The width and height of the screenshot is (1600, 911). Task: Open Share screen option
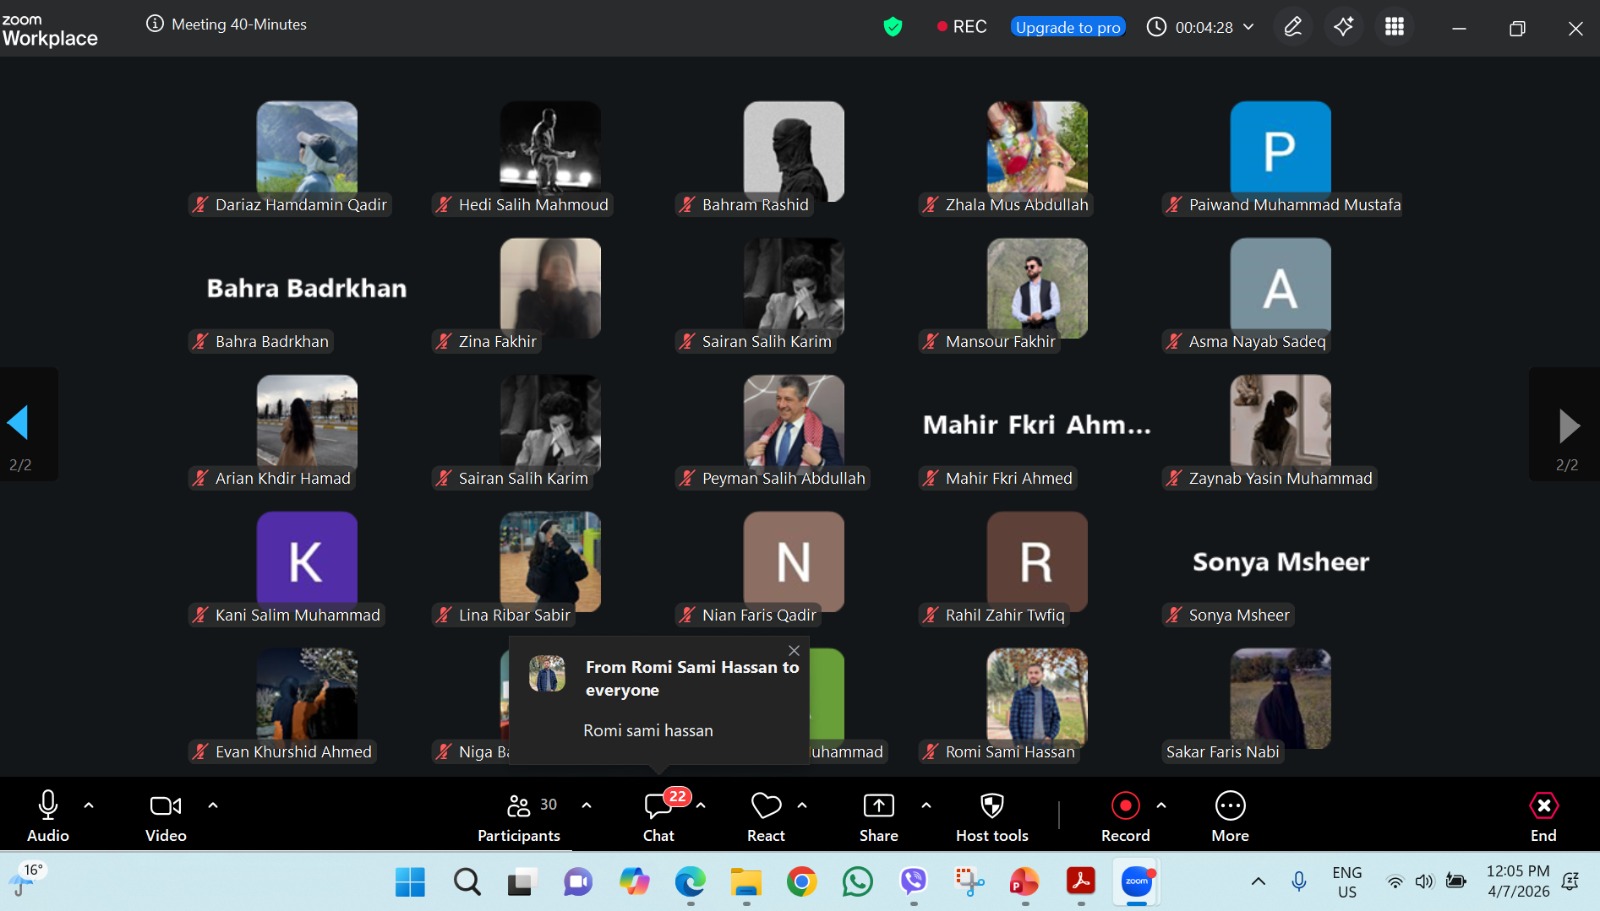pos(878,806)
